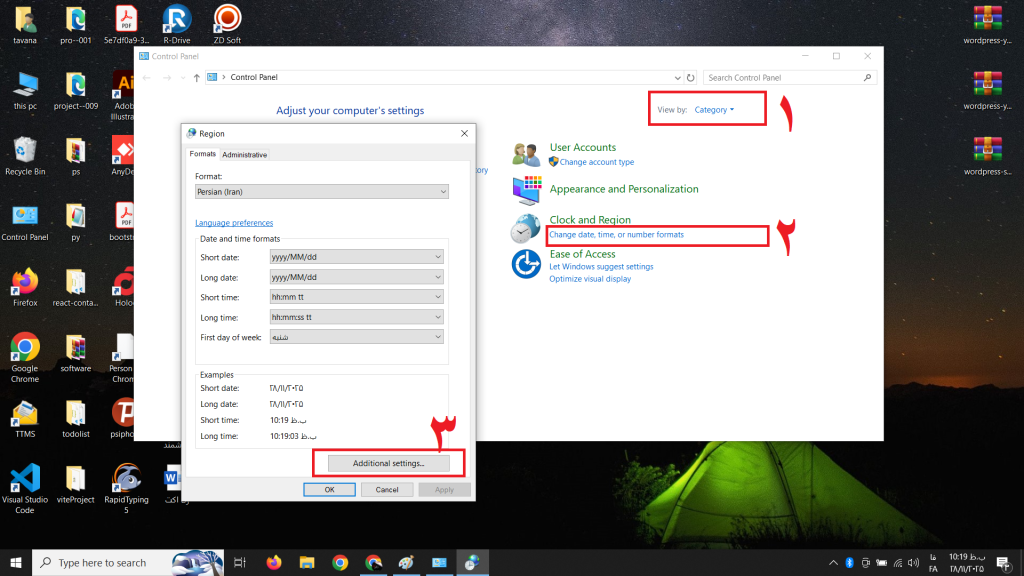1024x576 pixels.
Task: Launch Firefox from the taskbar
Action: tap(274, 562)
